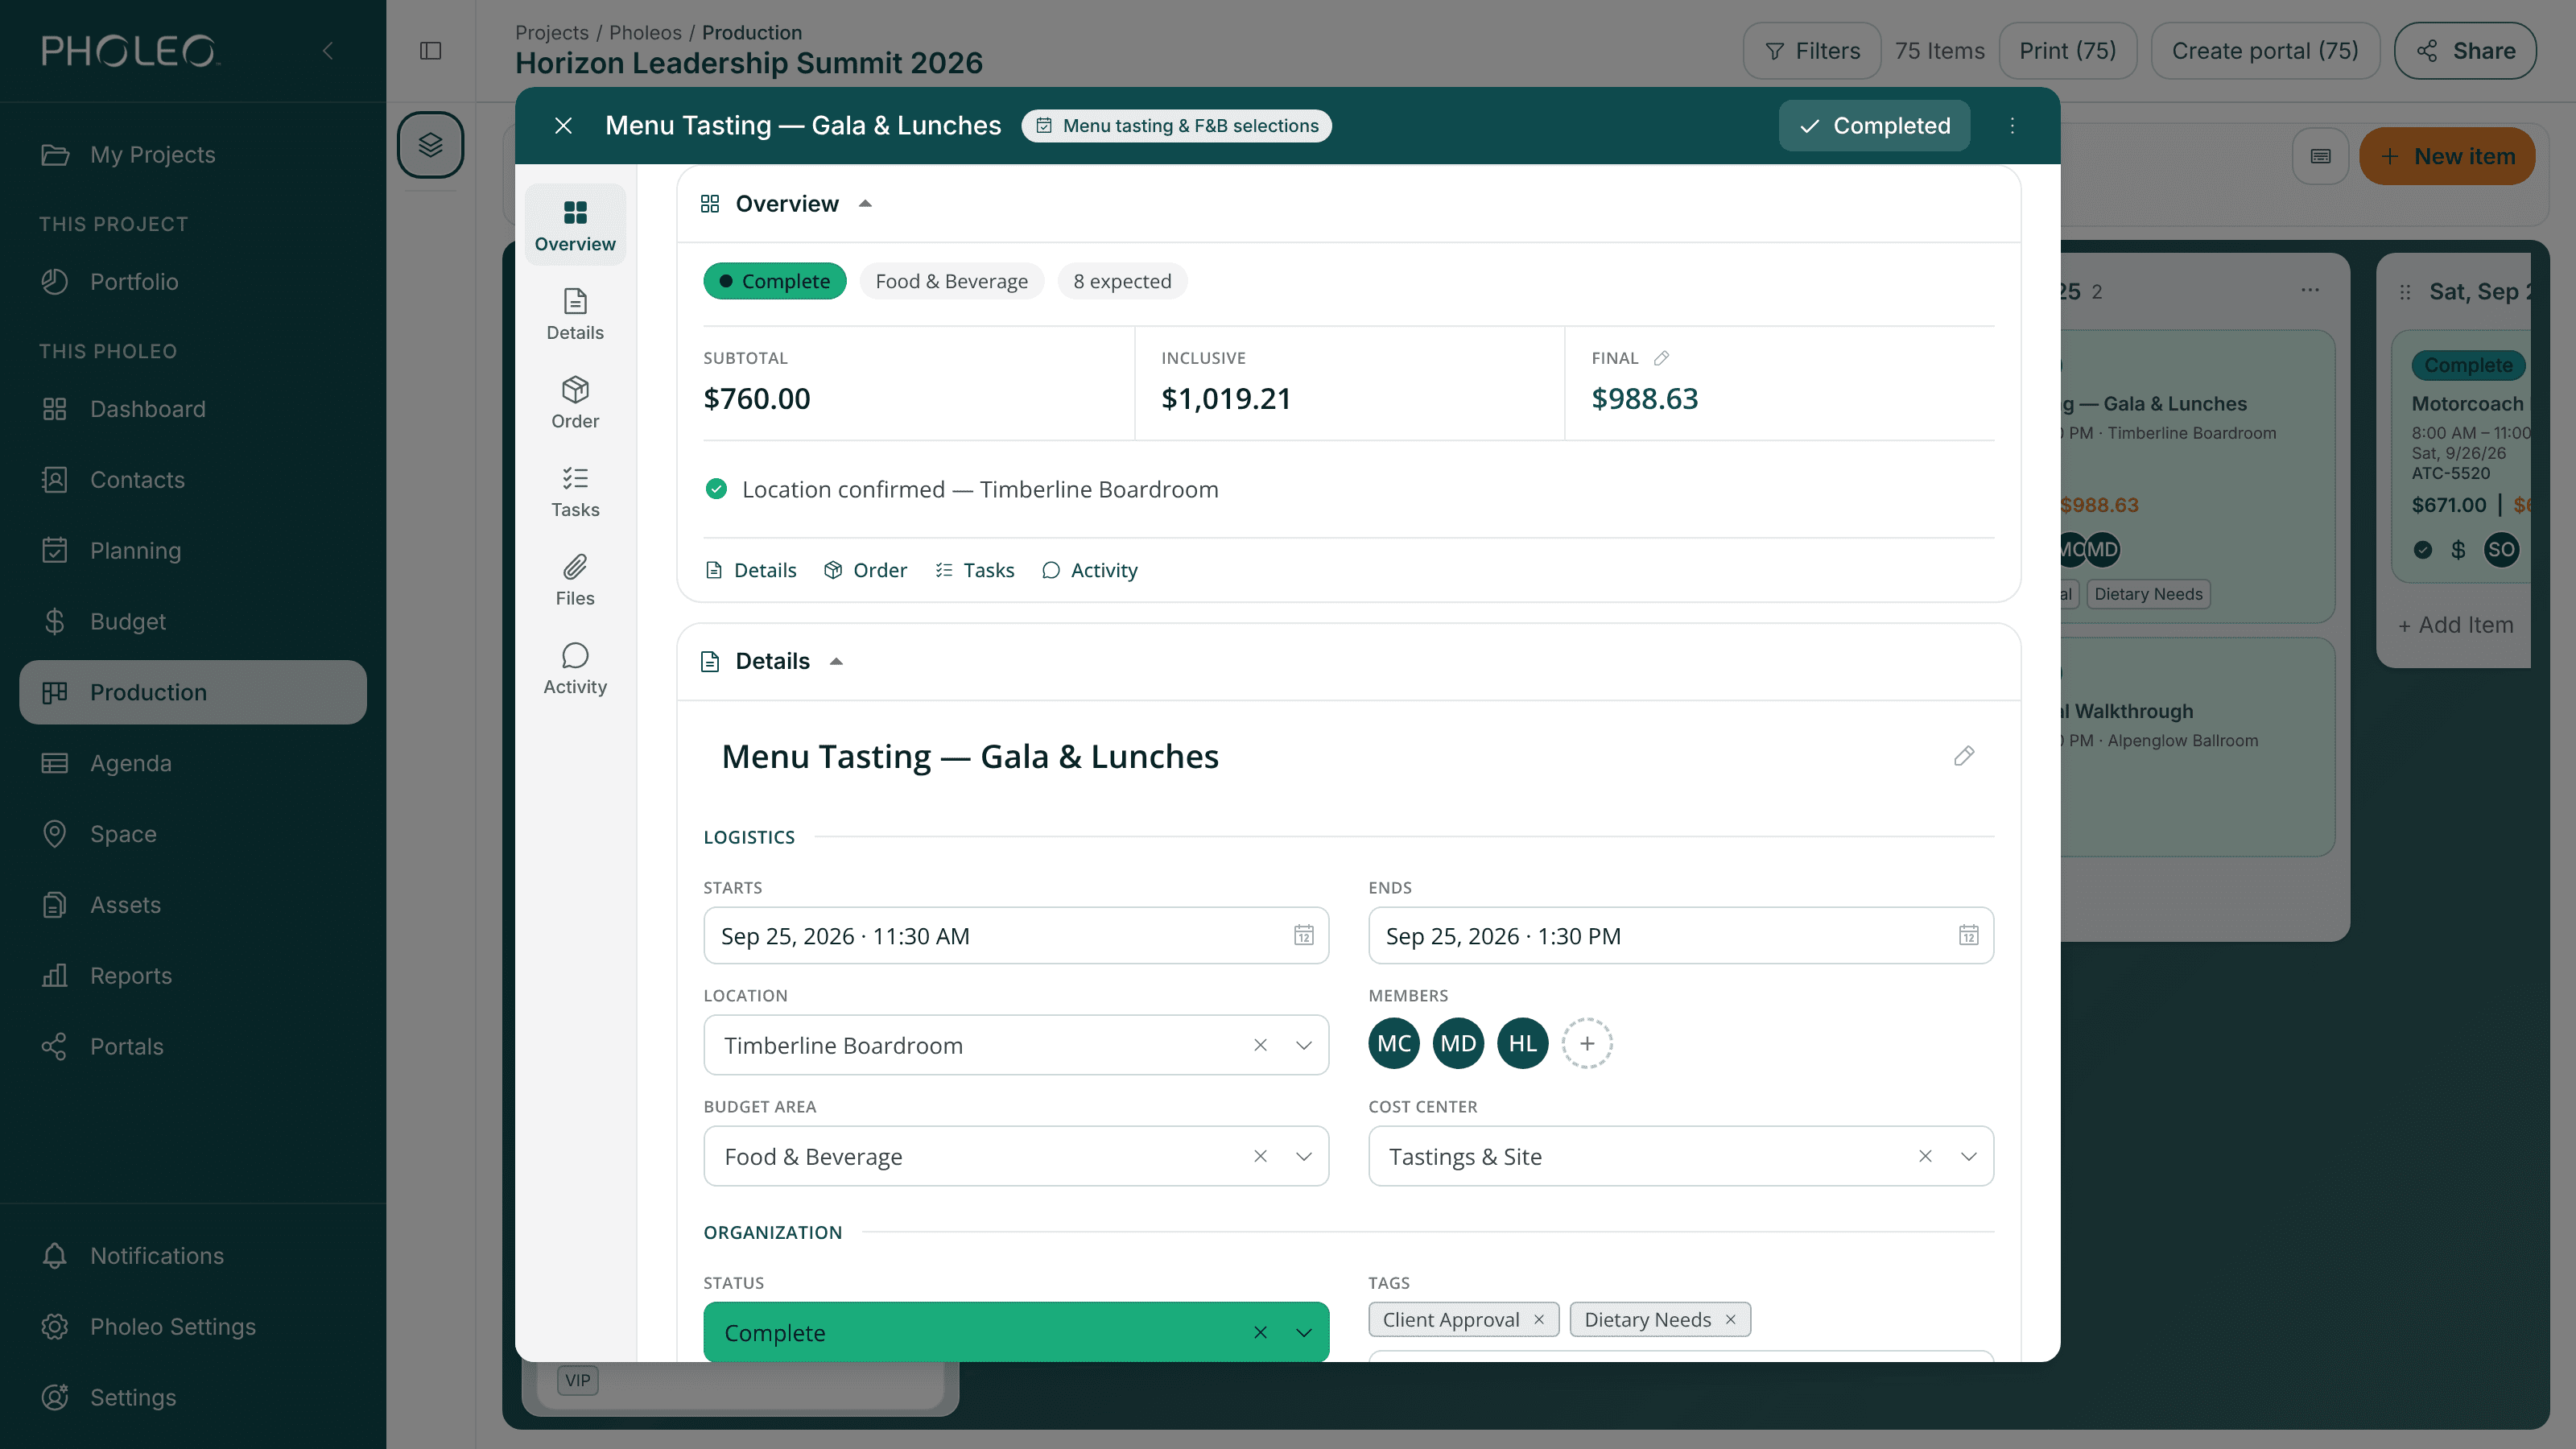Image resolution: width=2576 pixels, height=1449 pixels.
Task: Collapse the Details section
Action: coord(836,661)
